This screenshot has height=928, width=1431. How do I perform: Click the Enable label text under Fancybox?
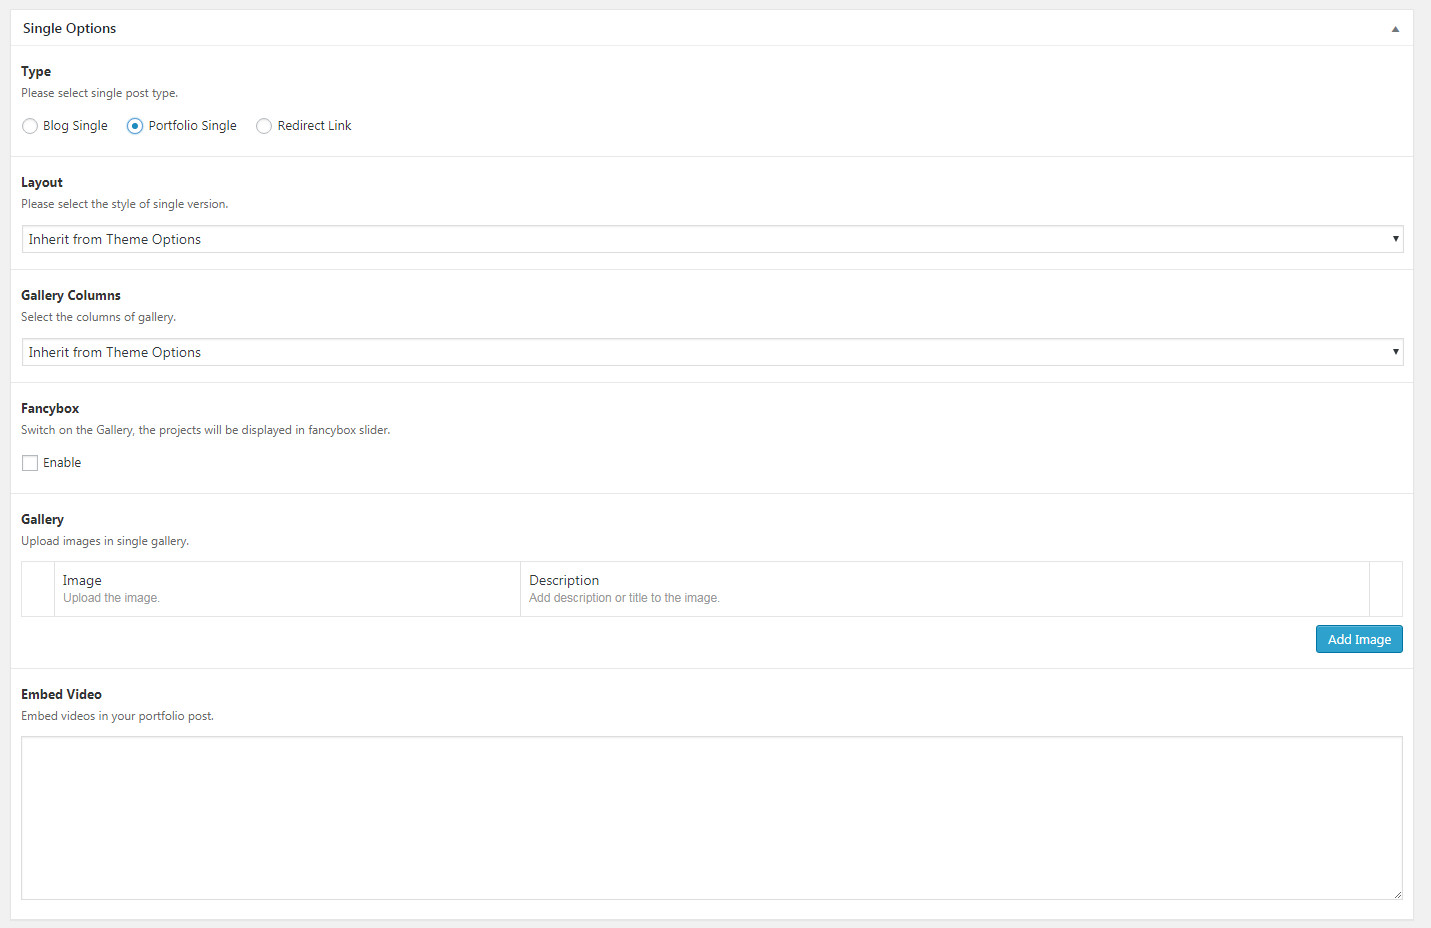click(62, 463)
